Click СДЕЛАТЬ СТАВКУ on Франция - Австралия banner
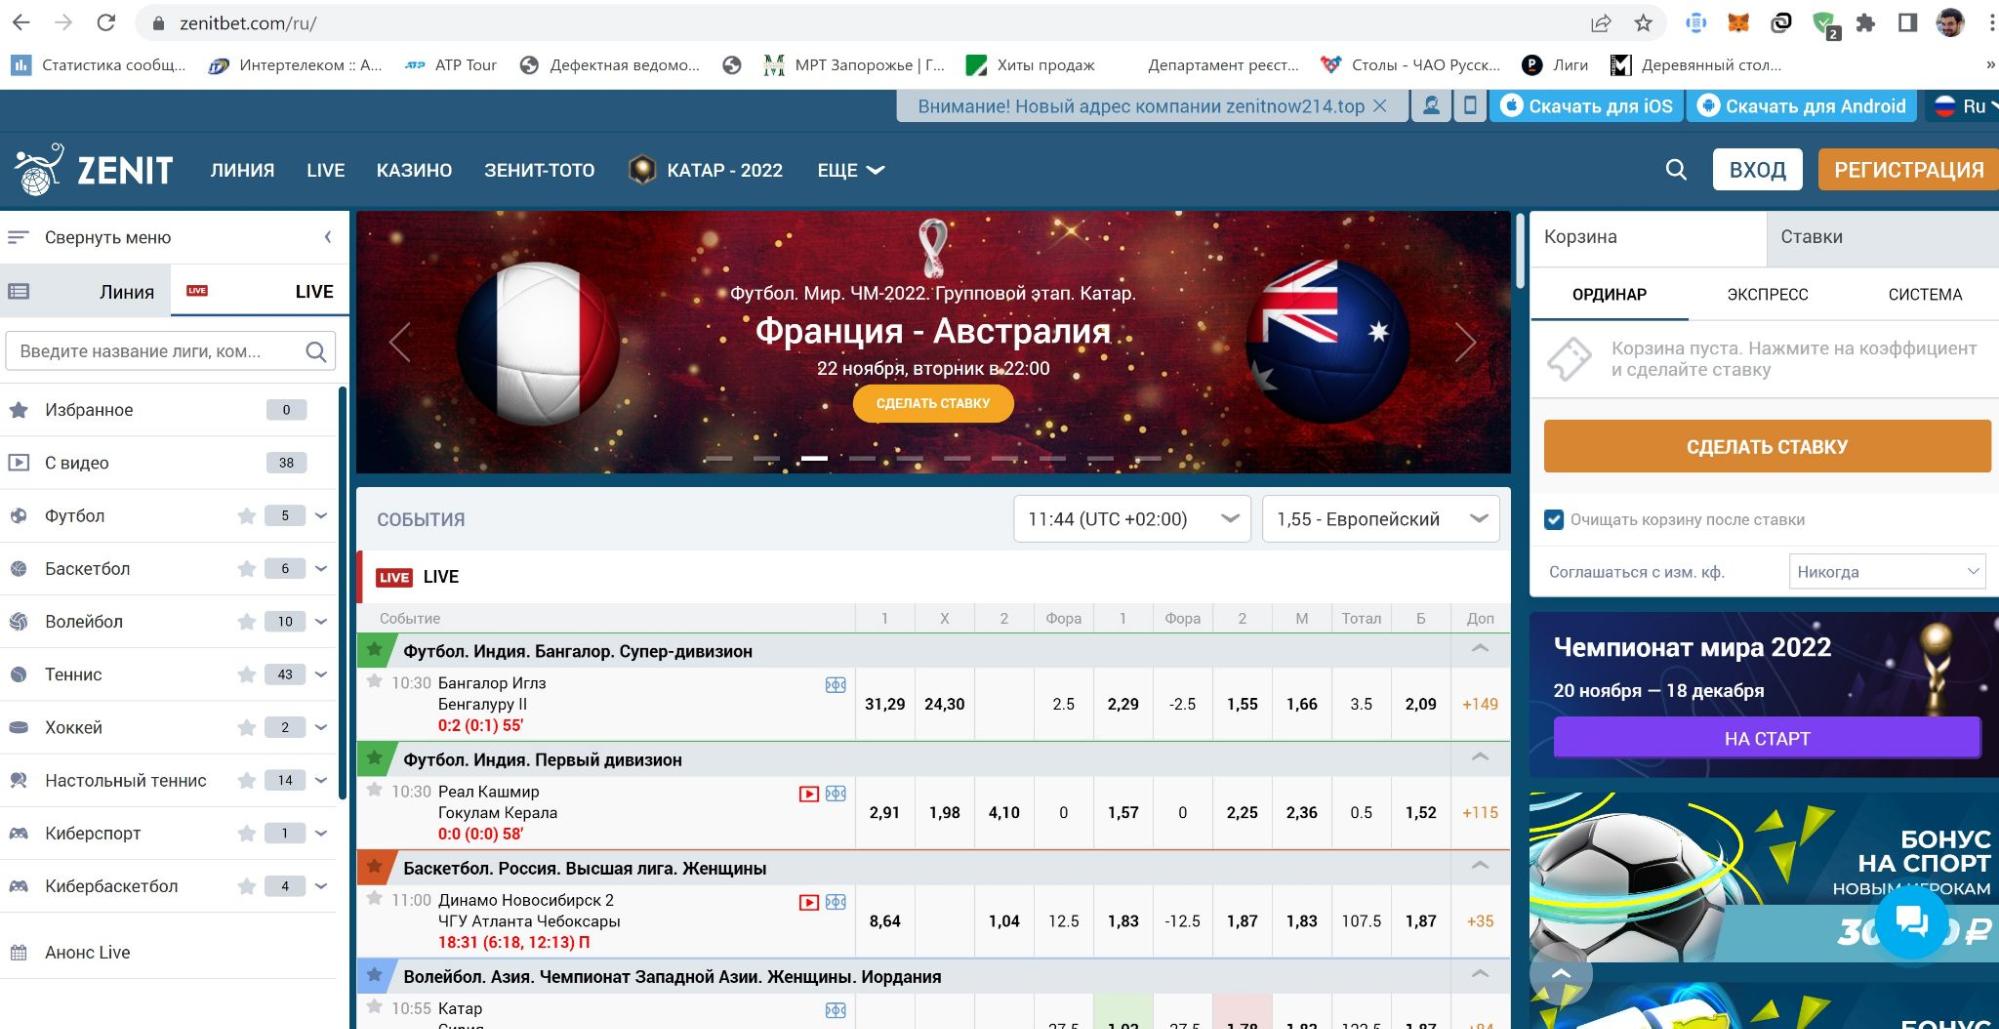This screenshot has height=1029, width=1999. pyautogui.click(x=933, y=403)
